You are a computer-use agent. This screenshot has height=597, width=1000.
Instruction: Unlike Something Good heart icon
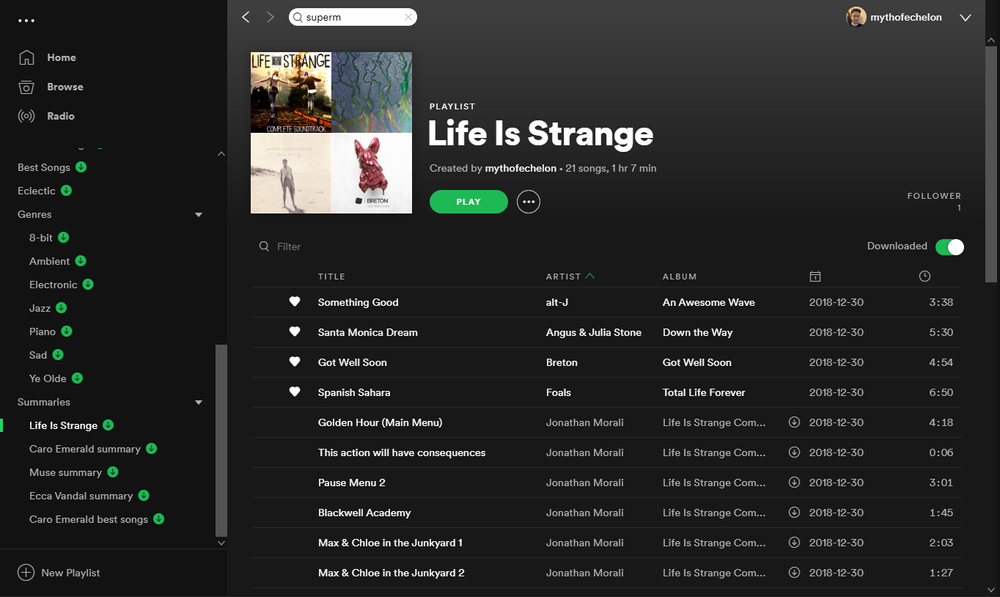pos(295,302)
